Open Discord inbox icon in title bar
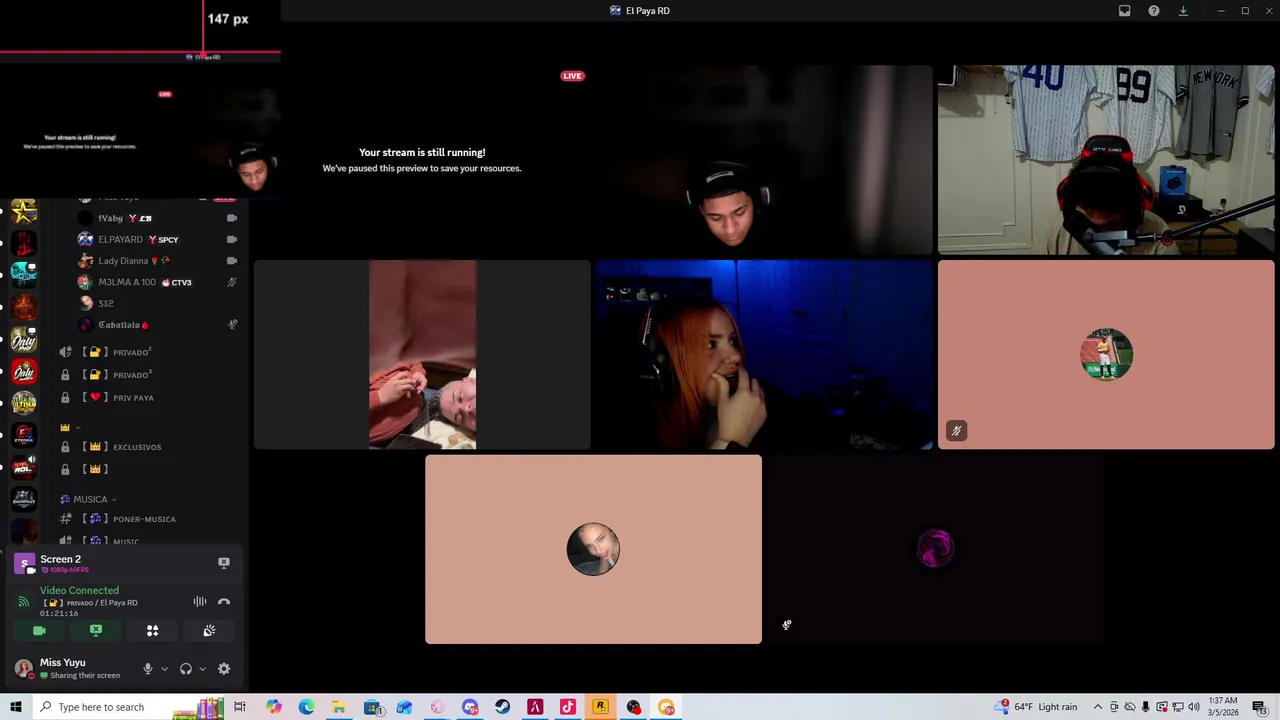Screen dimensions: 1280x720 point(1125,11)
